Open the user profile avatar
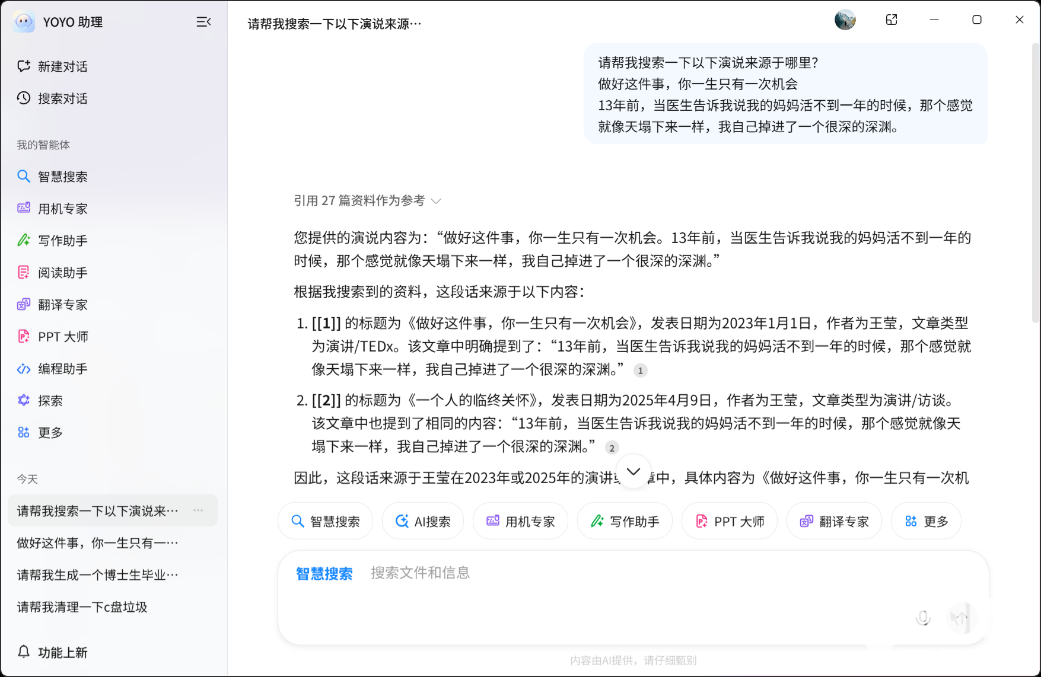This screenshot has width=1041, height=677. point(845,20)
